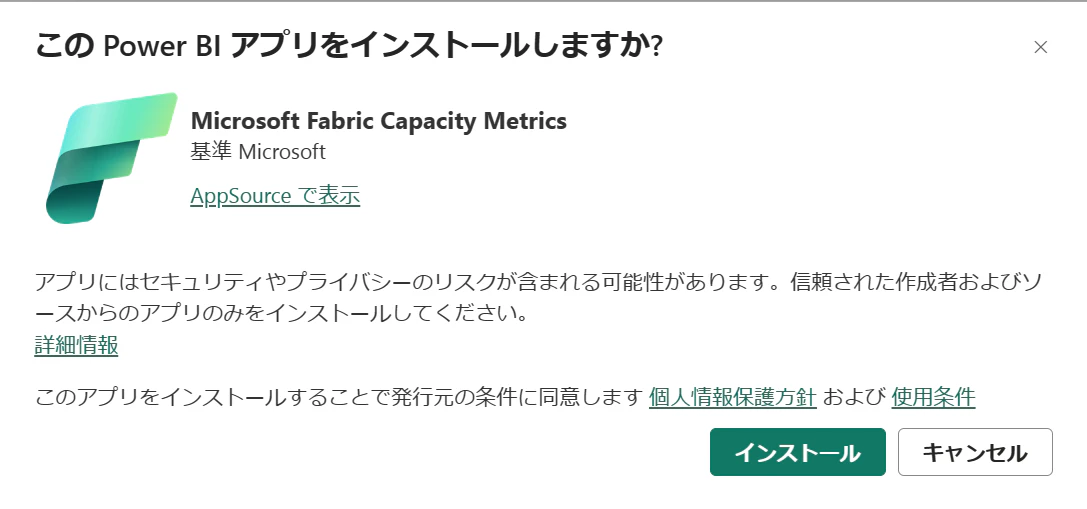Click the word および between the links
The height and width of the screenshot is (509, 1087).
coord(854,397)
